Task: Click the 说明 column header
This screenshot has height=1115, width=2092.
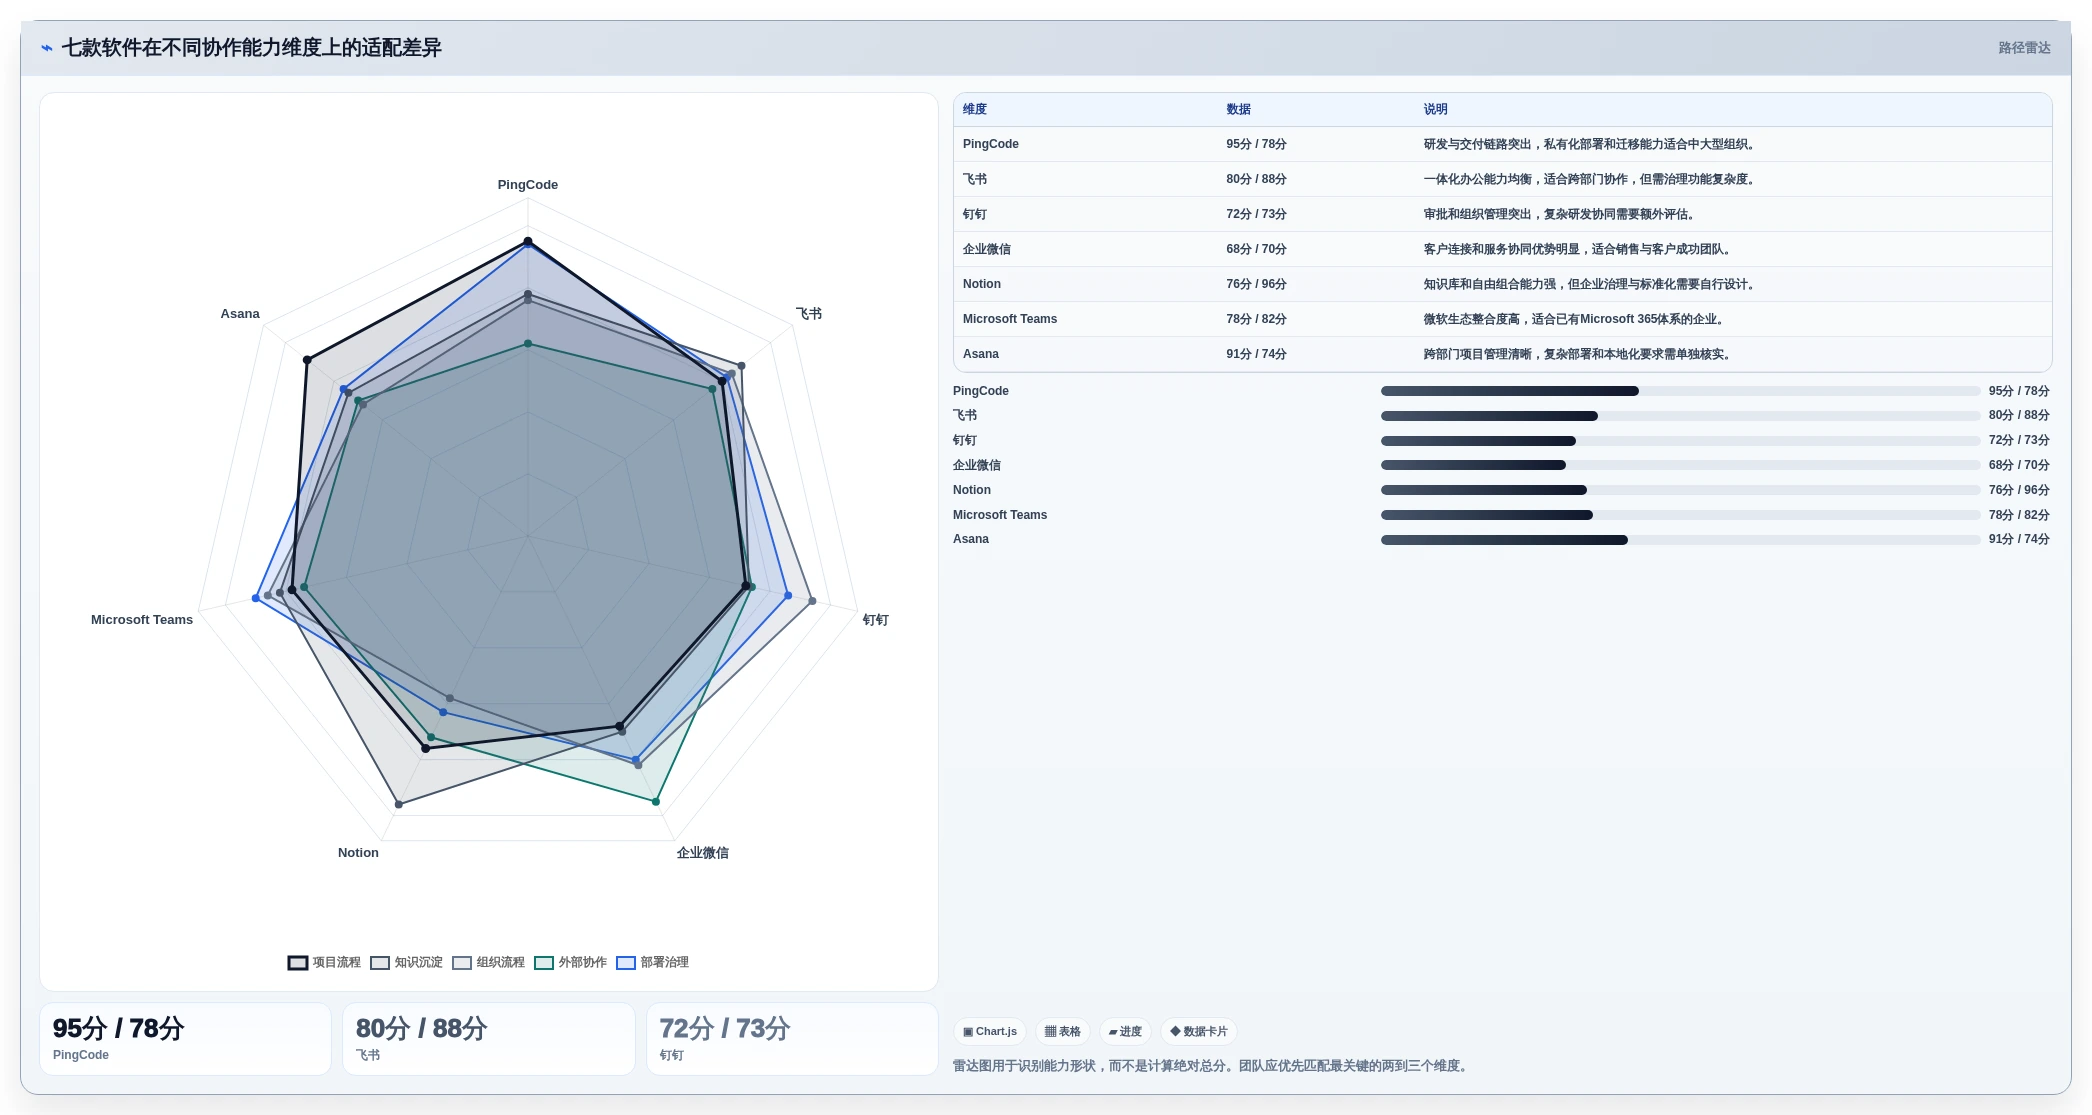Action: [x=1435, y=109]
